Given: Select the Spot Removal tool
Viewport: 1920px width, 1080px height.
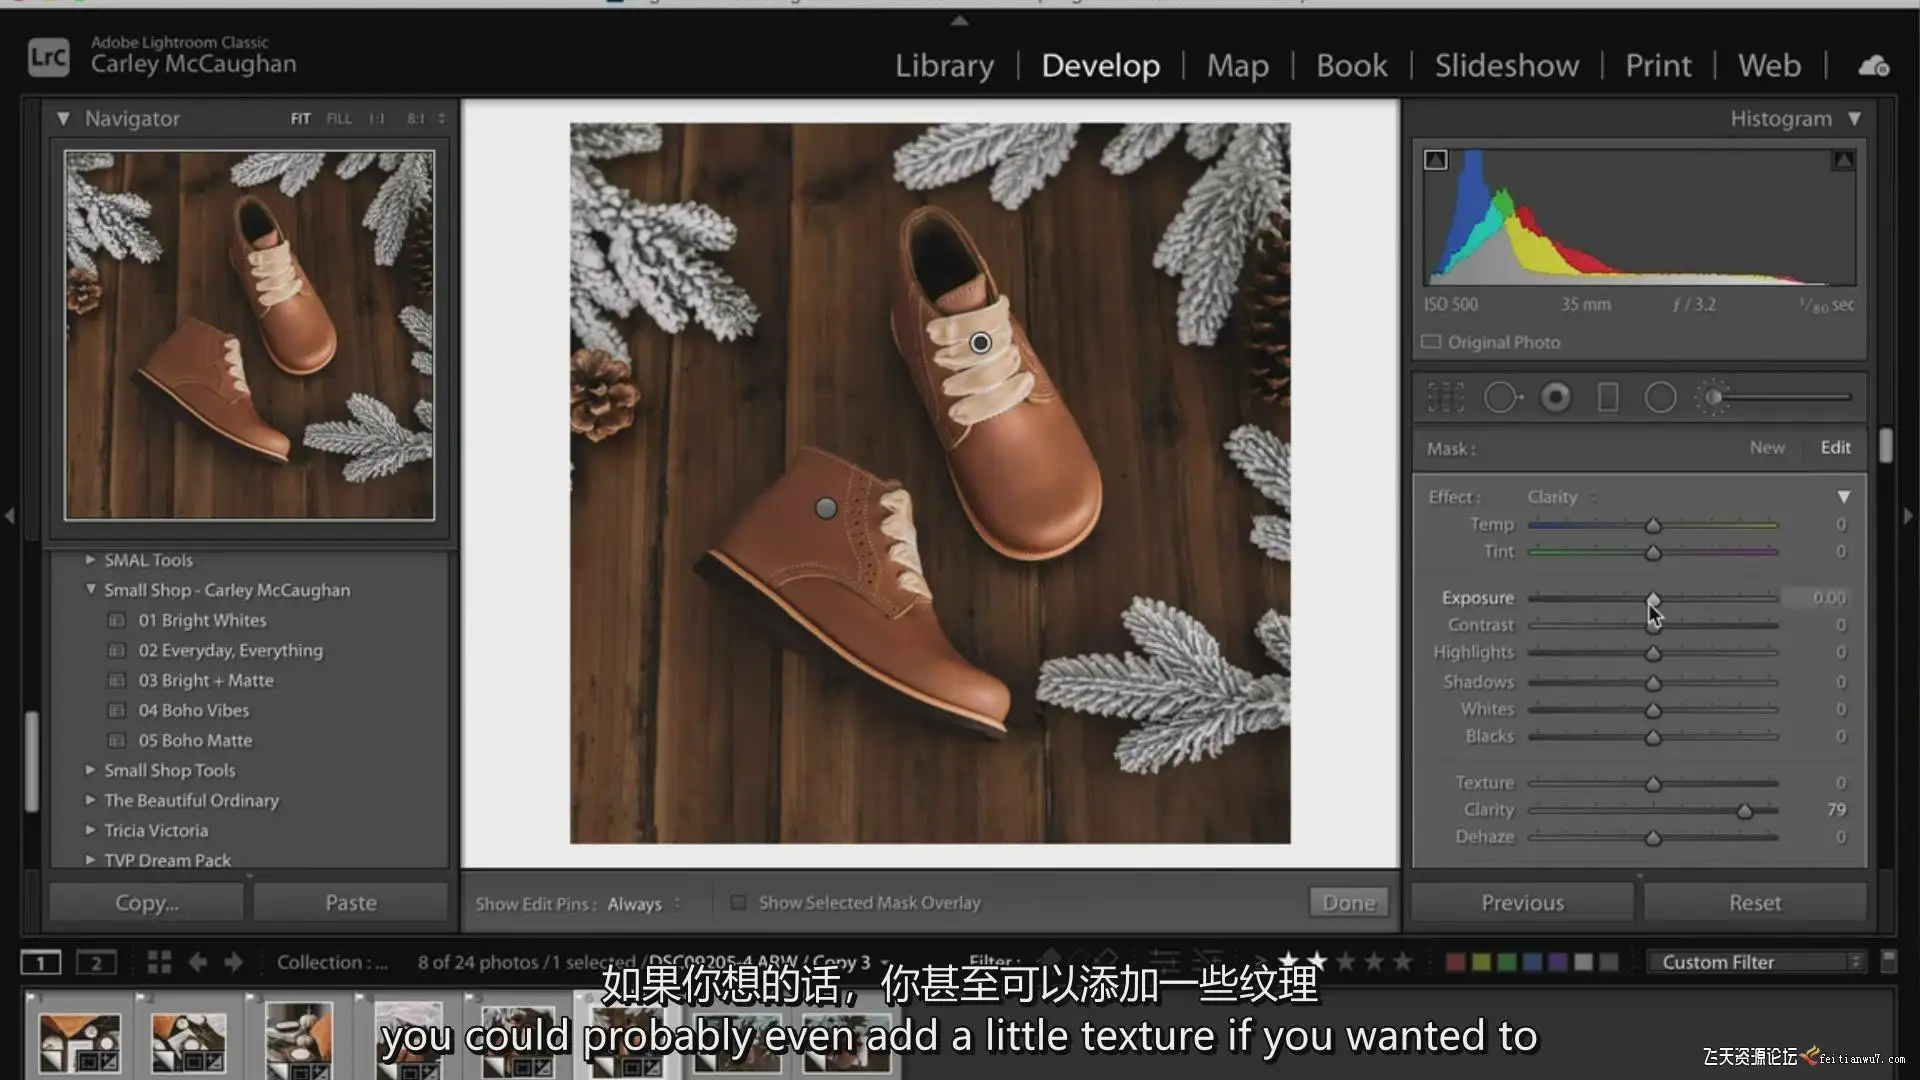Looking at the screenshot, I should tap(1501, 398).
